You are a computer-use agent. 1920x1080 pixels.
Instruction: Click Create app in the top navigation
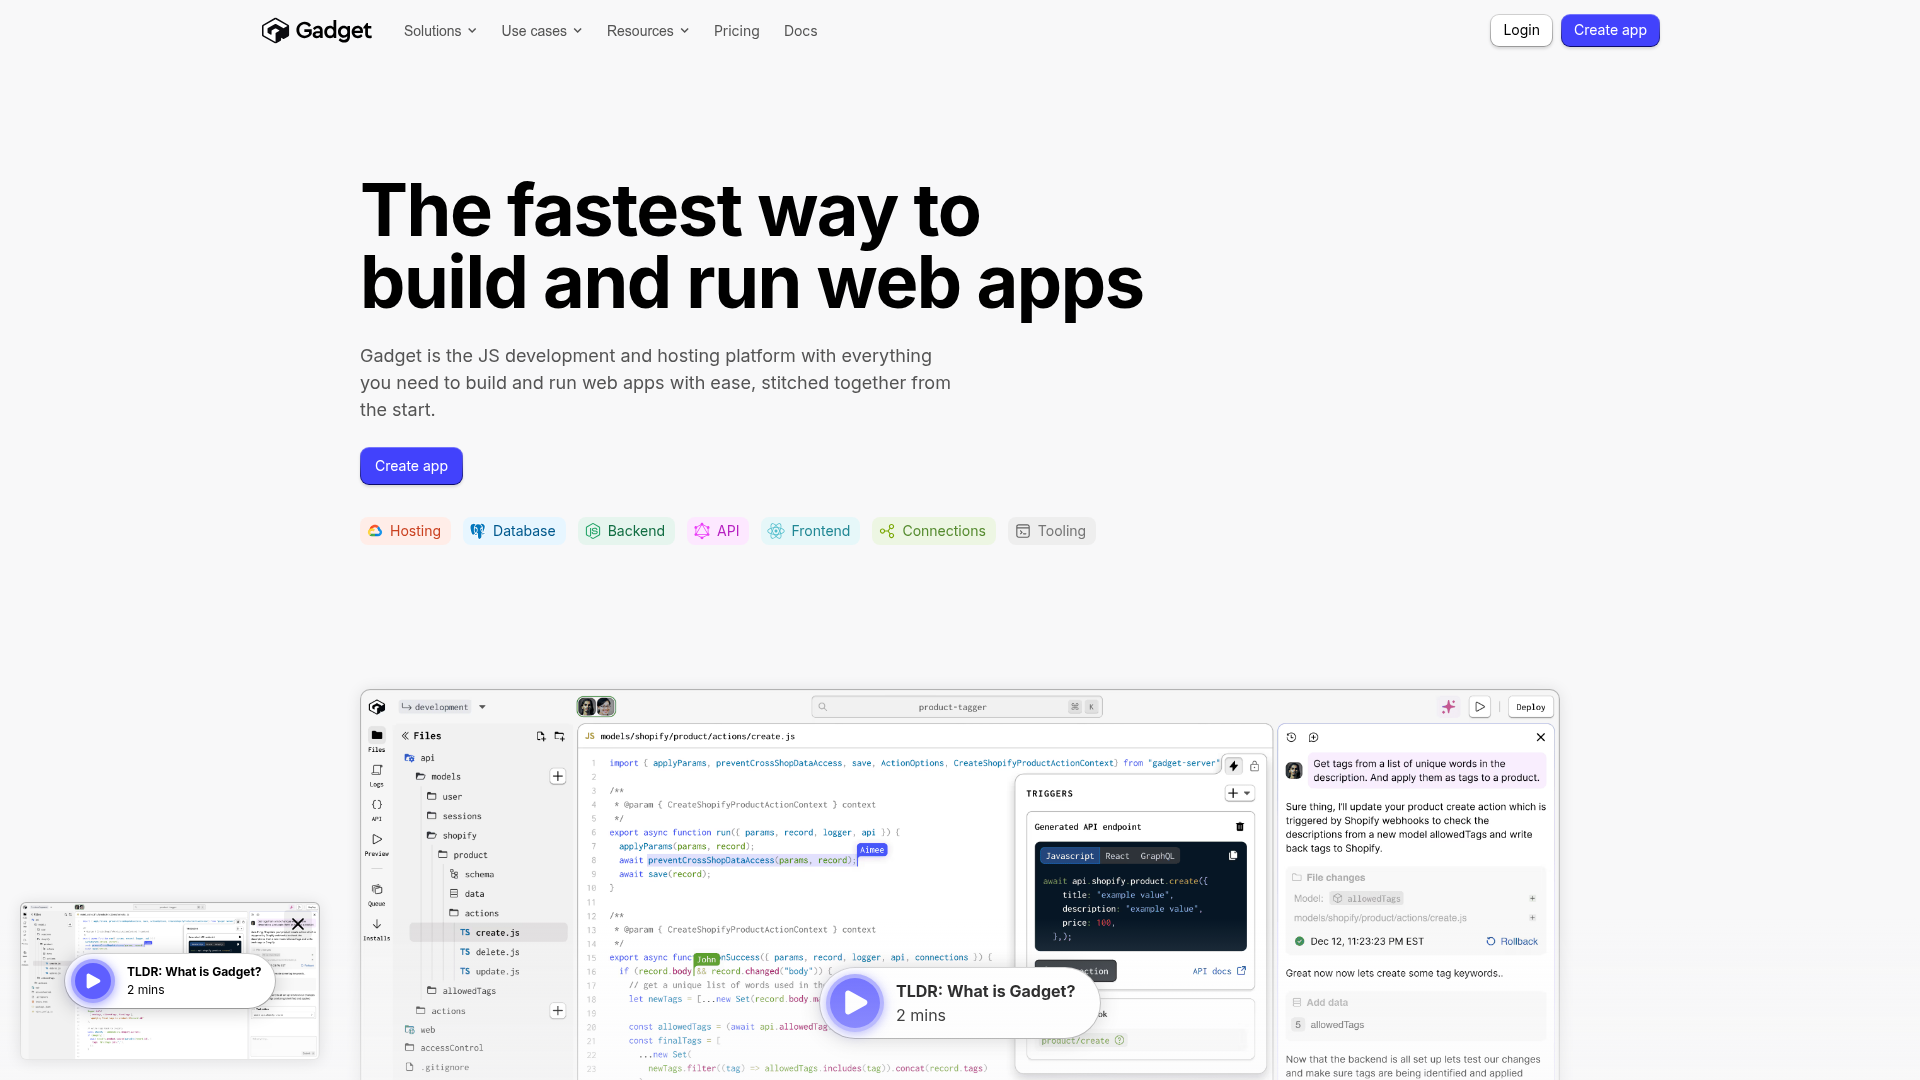(x=1610, y=30)
